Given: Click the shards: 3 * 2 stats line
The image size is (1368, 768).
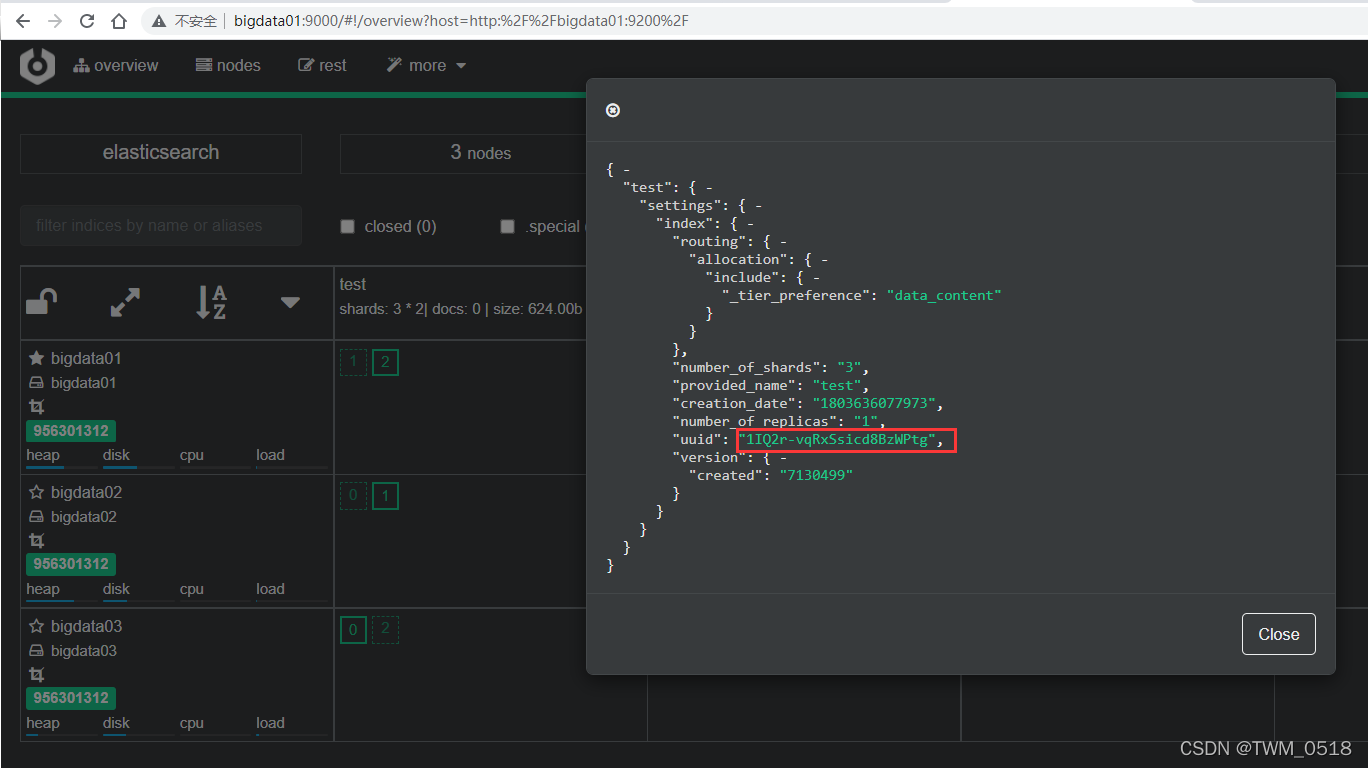Looking at the screenshot, I should pos(460,309).
